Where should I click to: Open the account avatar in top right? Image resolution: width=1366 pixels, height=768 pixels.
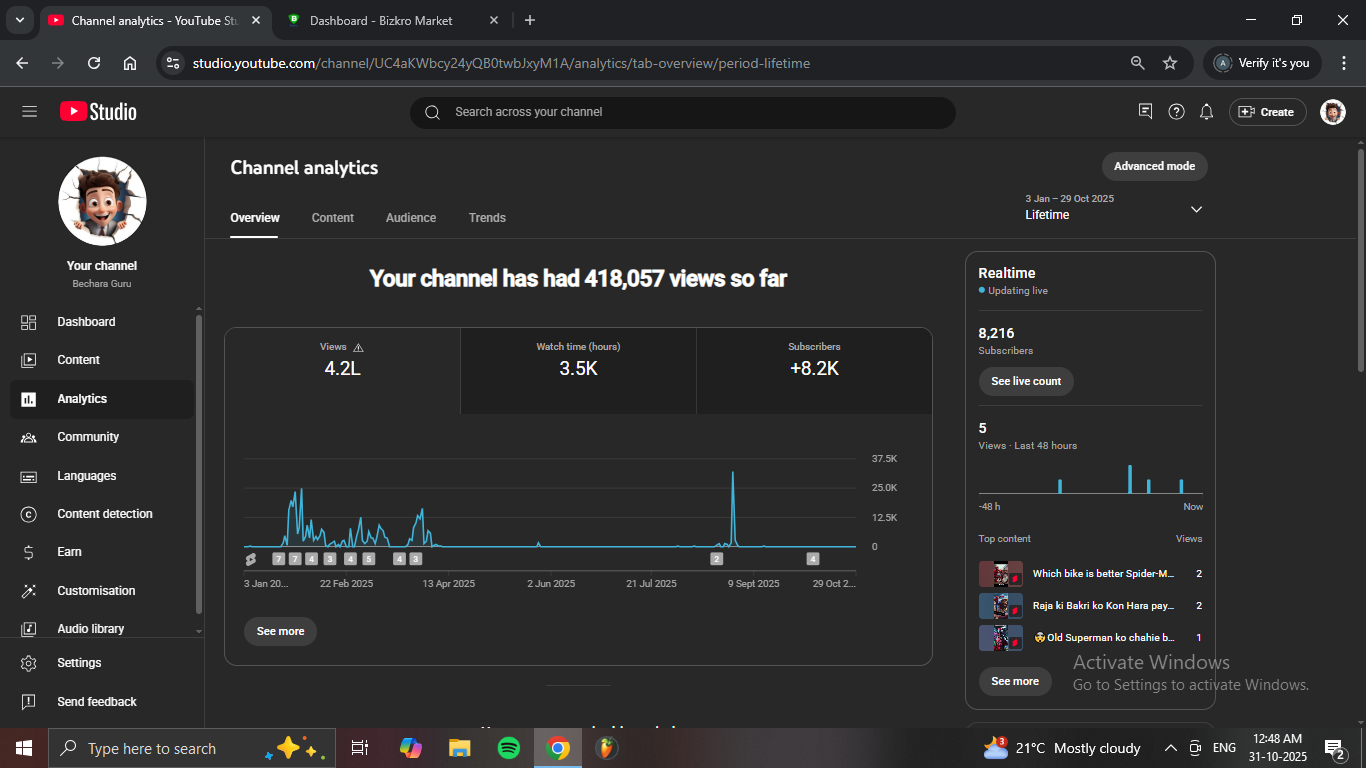[x=1332, y=112]
